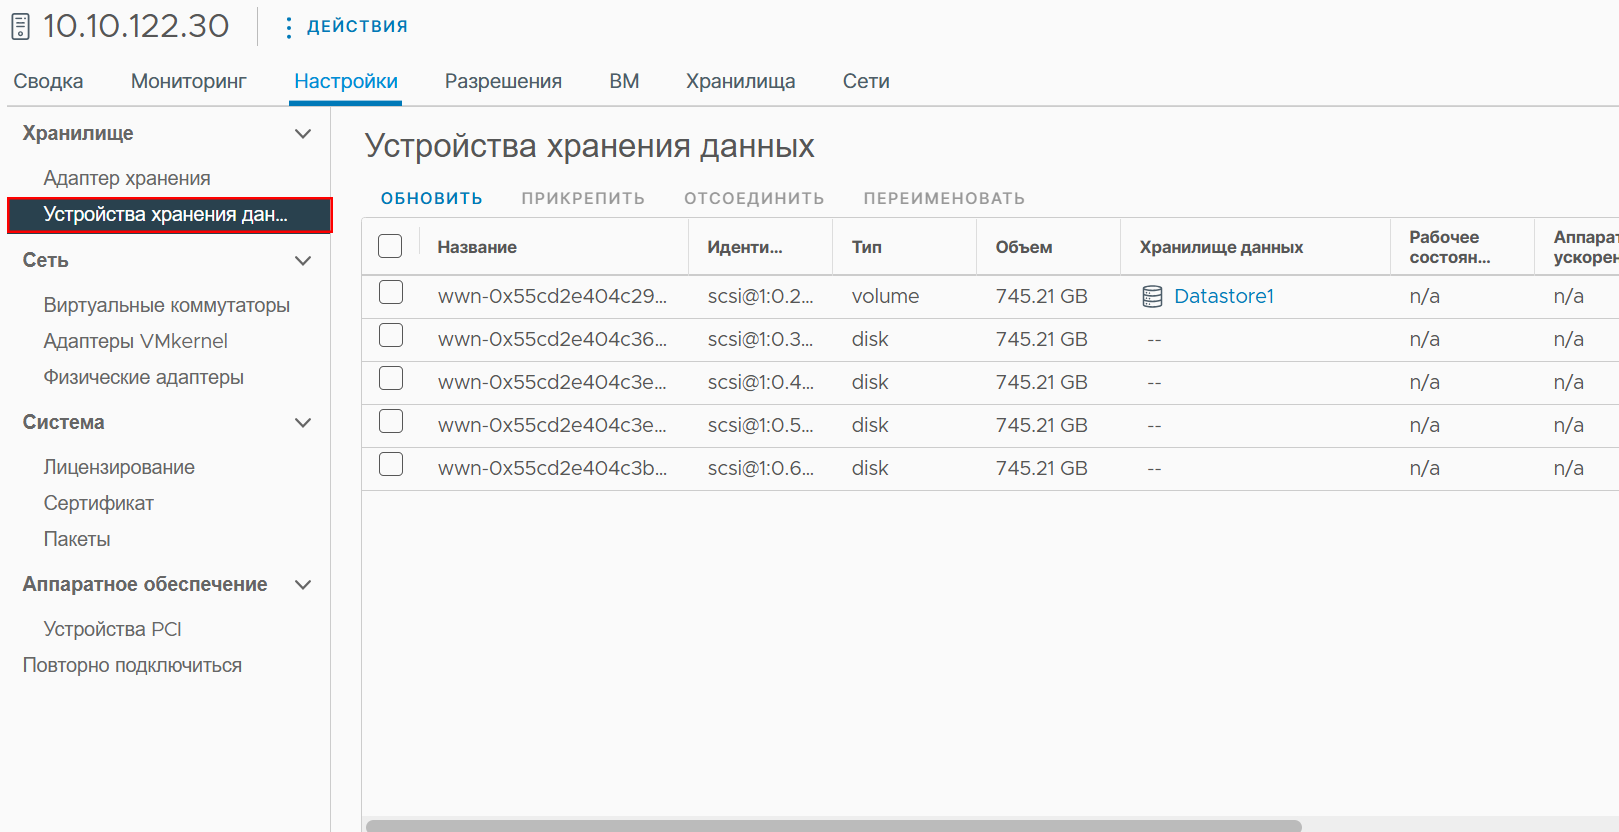1619x832 pixels.
Task: Click the device name wwn-0x55cd2e404c3b...
Action: [552, 468]
